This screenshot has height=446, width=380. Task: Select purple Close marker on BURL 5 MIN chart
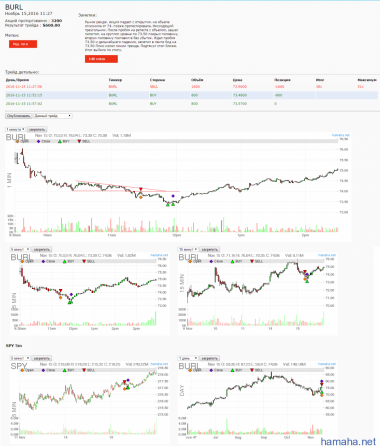pos(72,294)
